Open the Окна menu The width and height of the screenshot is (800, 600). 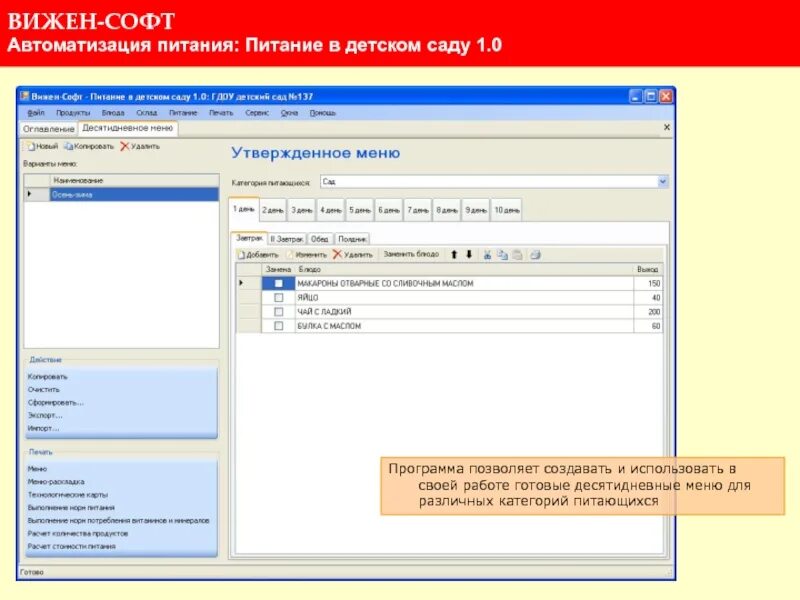click(x=289, y=113)
